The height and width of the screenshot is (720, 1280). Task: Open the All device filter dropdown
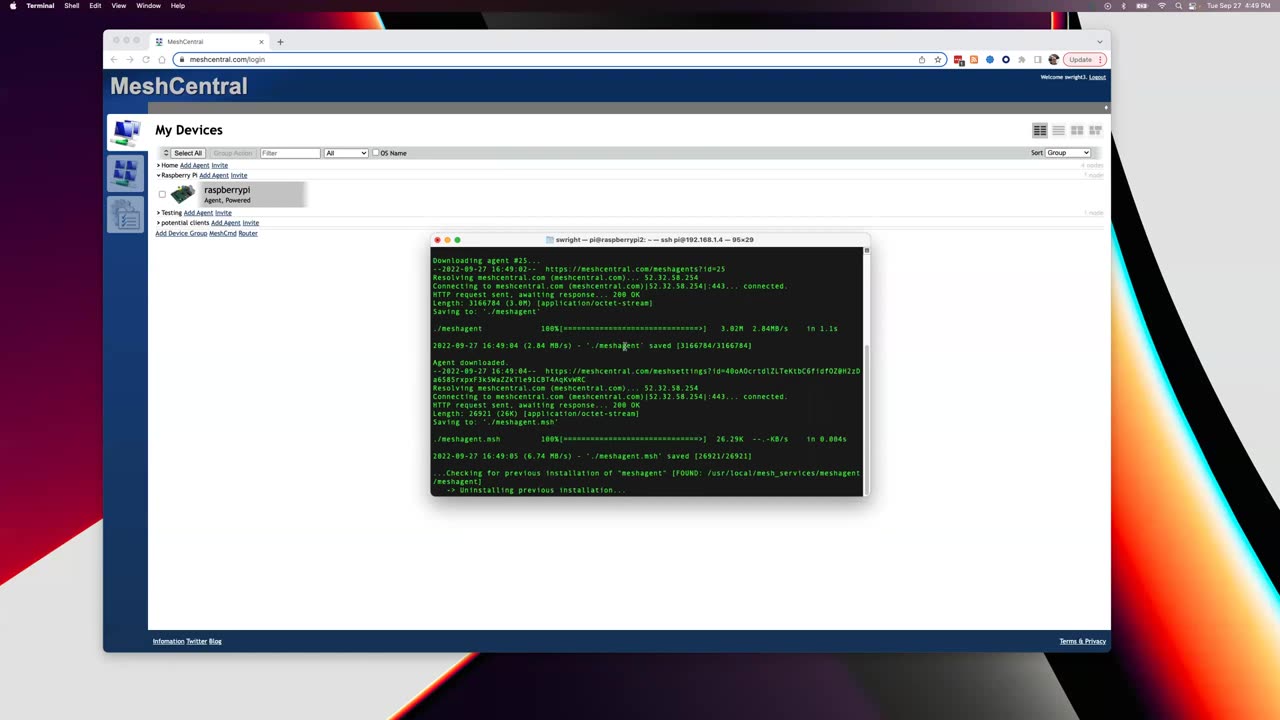click(x=346, y=153)
